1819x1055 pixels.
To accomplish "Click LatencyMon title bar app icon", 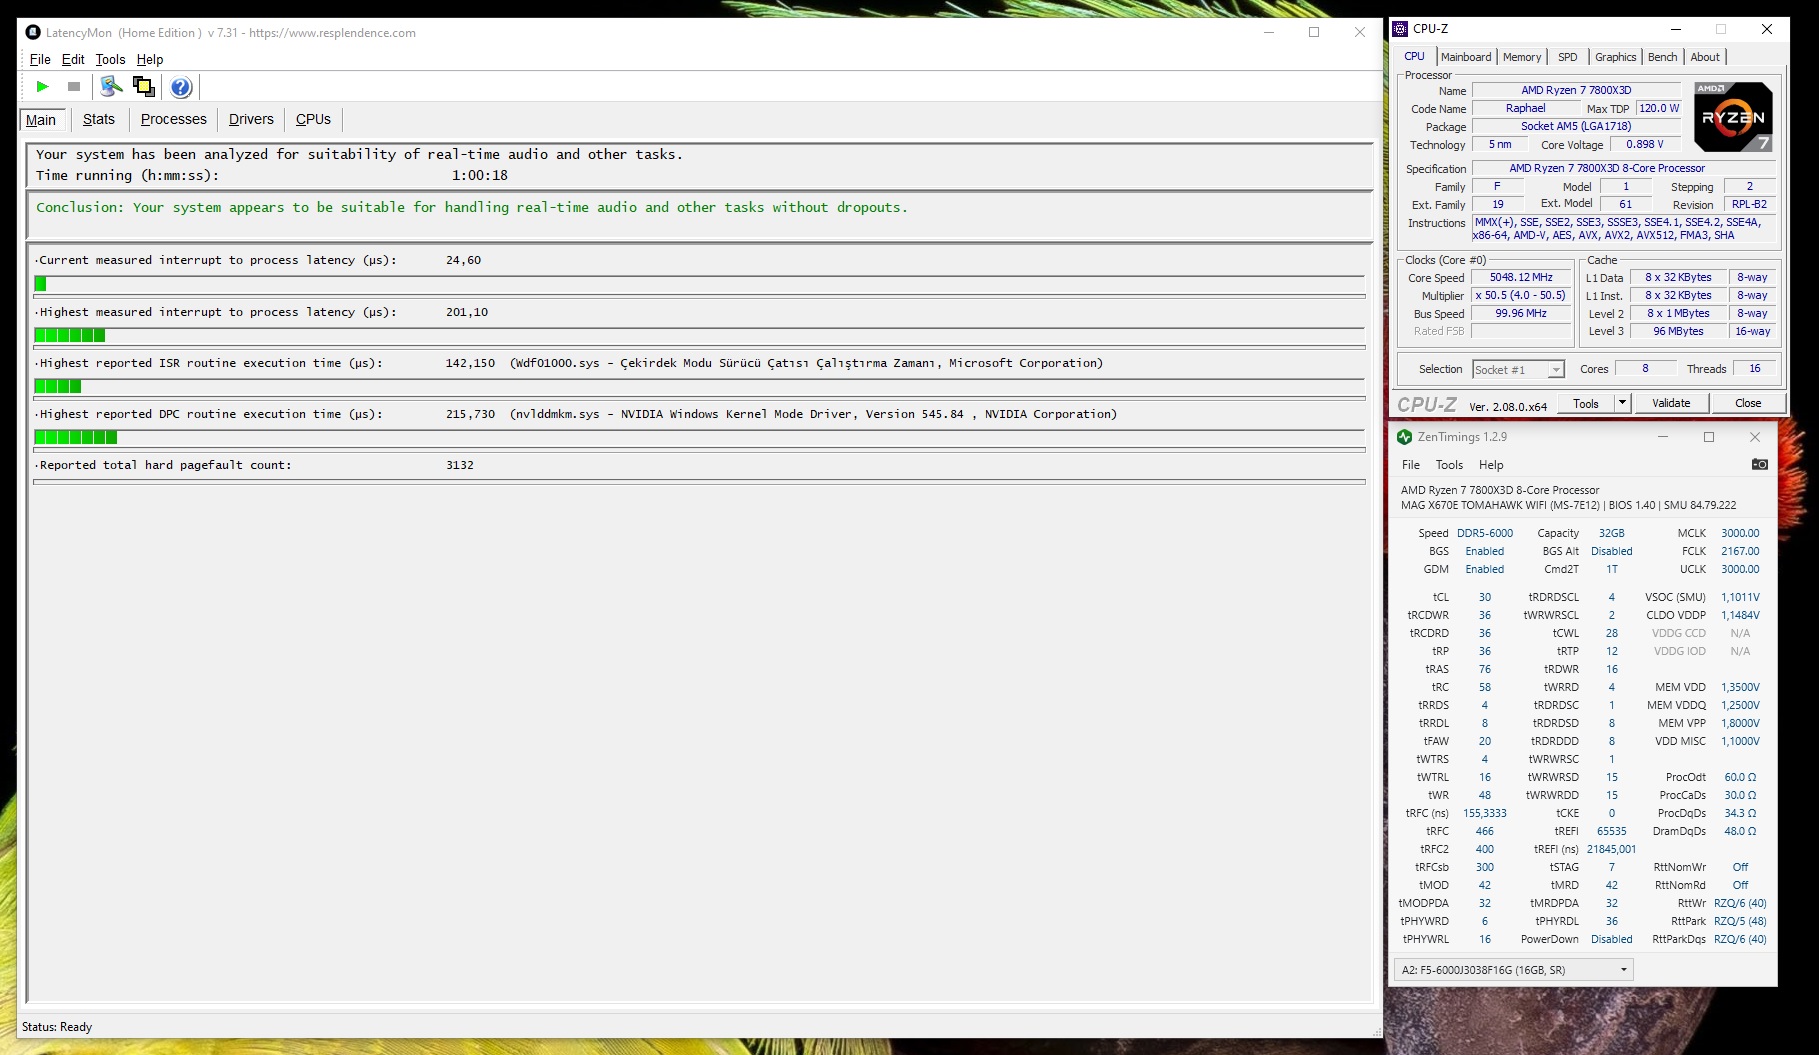I will 33,33.
